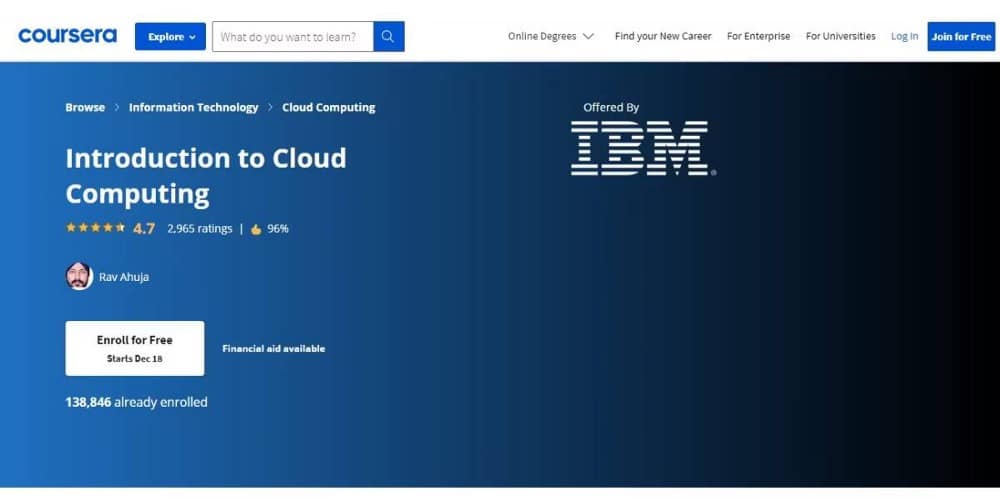Click the IBM logo
Screen dimensions: 1000x500
coord(643,148)
